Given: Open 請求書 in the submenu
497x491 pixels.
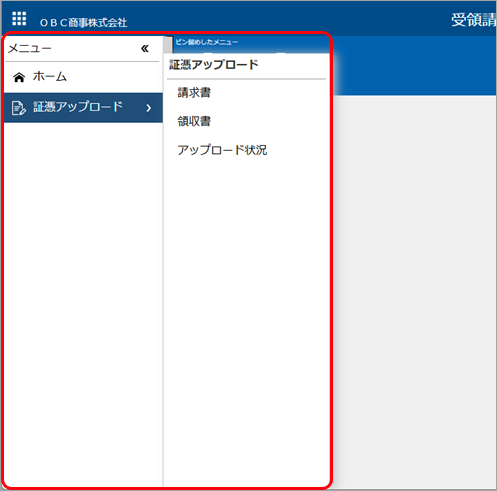Looking at the screenshot, I should point(194,93).
